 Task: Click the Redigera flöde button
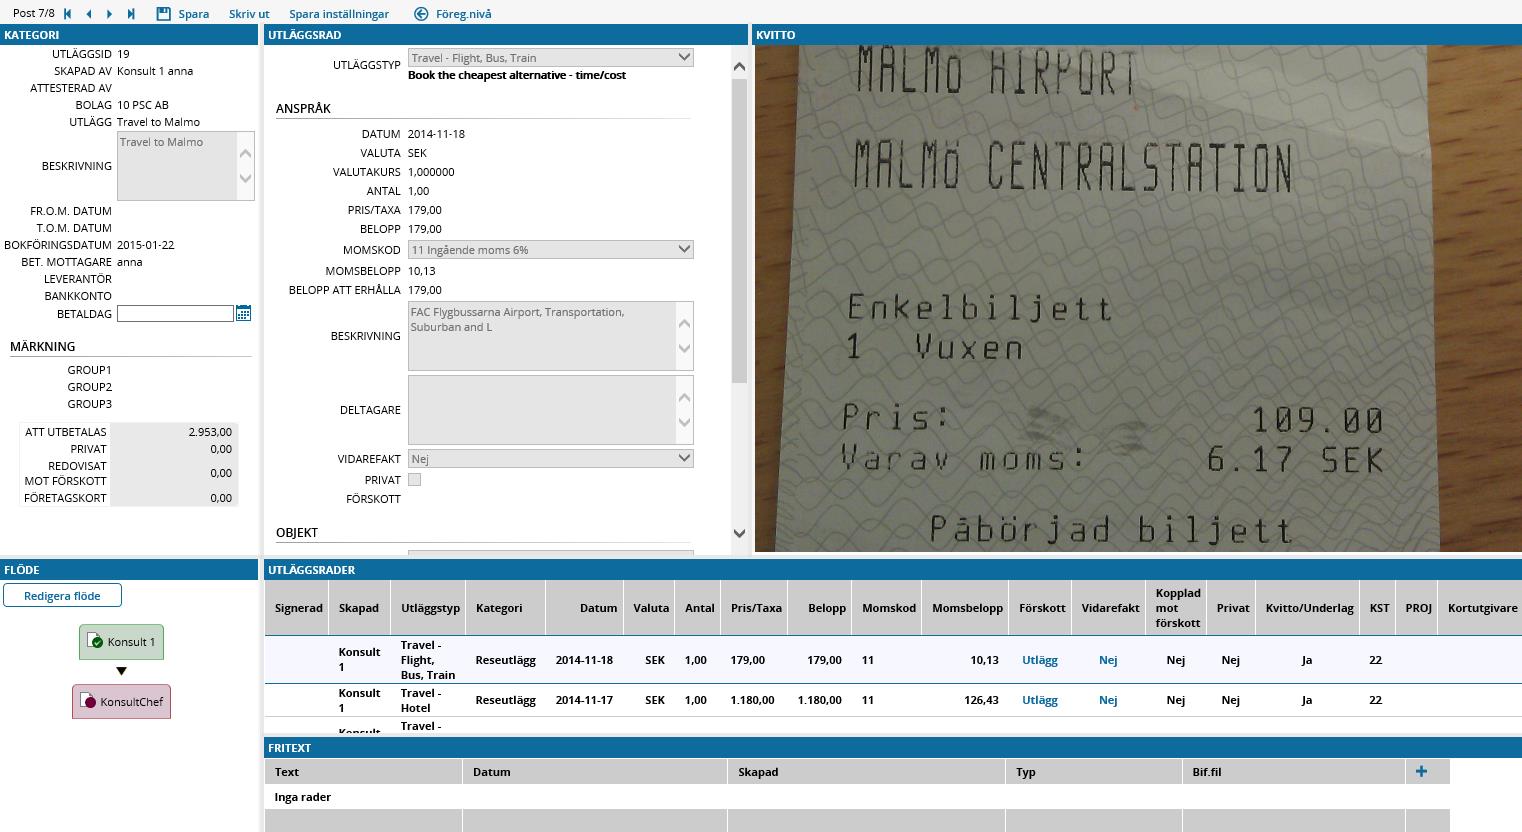[x=62, y=596]
